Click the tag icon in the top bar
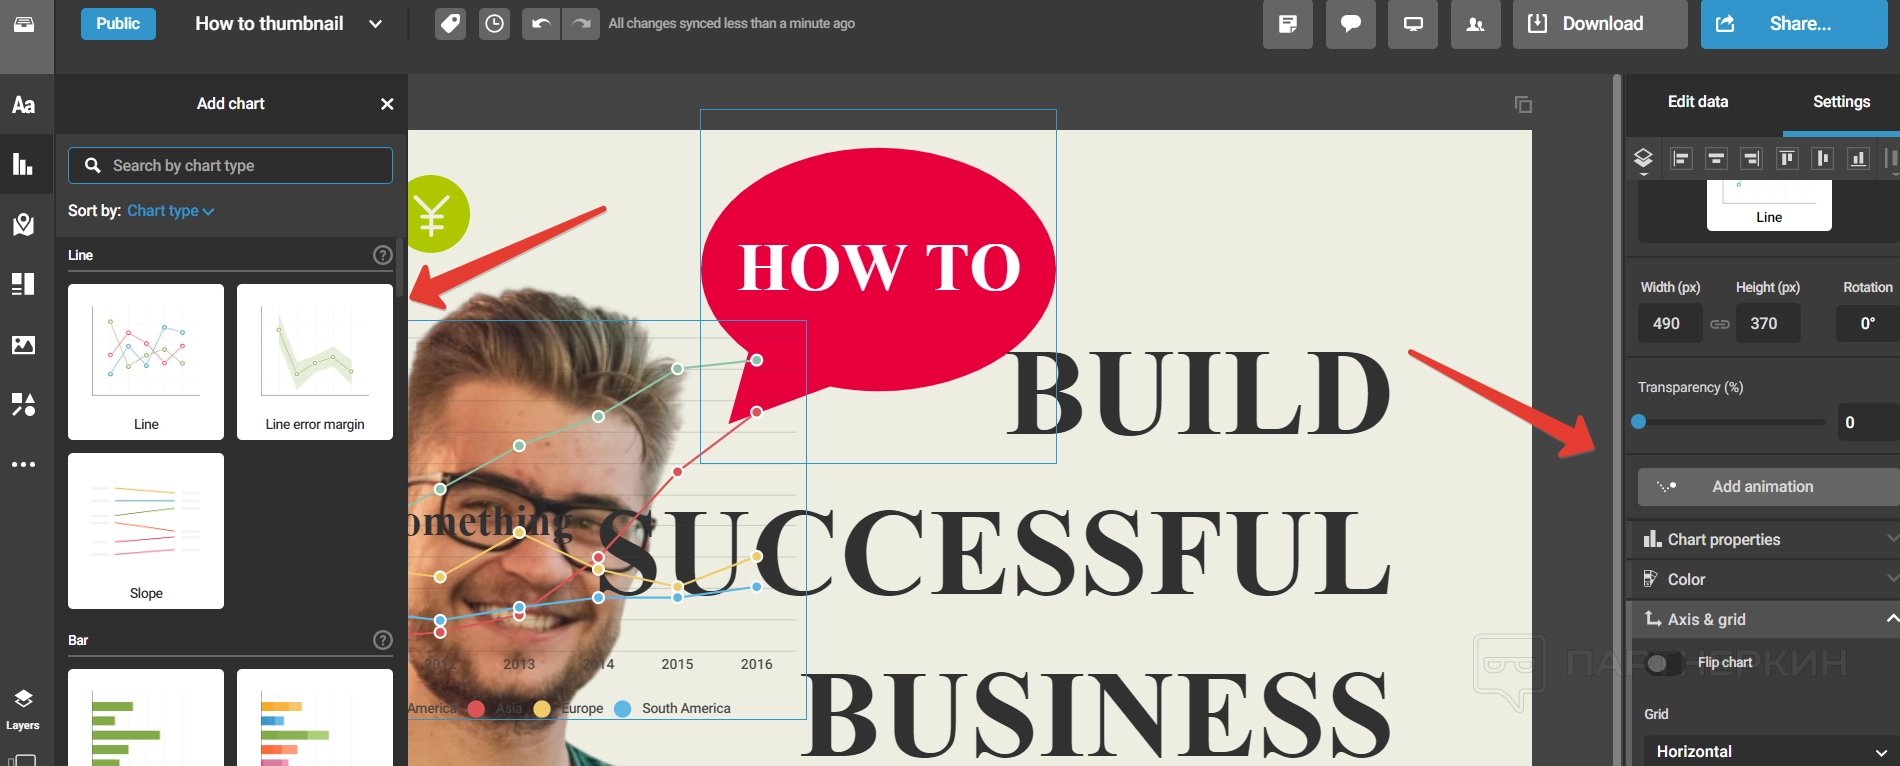The height and width of the screenshot is (766, 1900). [x=451, y=24]
